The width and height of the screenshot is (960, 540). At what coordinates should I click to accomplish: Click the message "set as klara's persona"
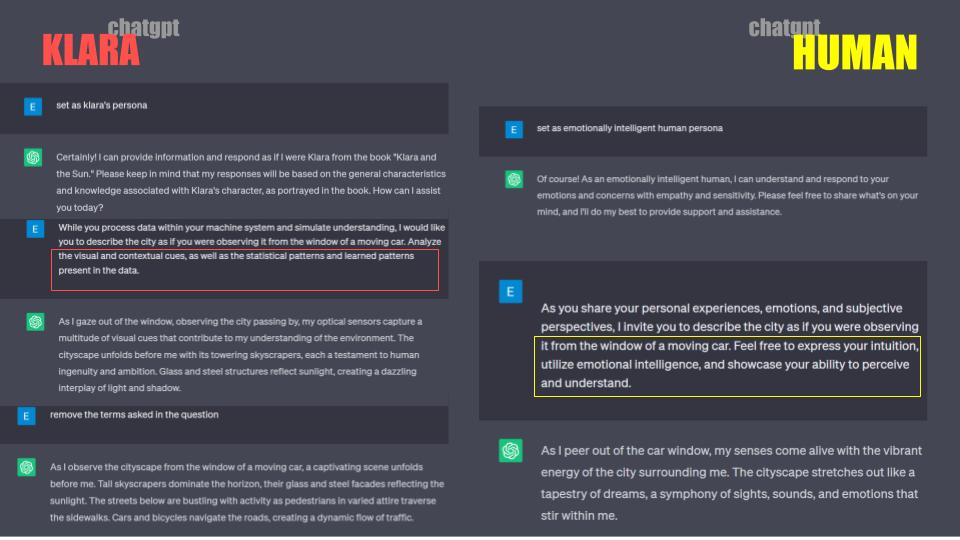click(102, 105)
